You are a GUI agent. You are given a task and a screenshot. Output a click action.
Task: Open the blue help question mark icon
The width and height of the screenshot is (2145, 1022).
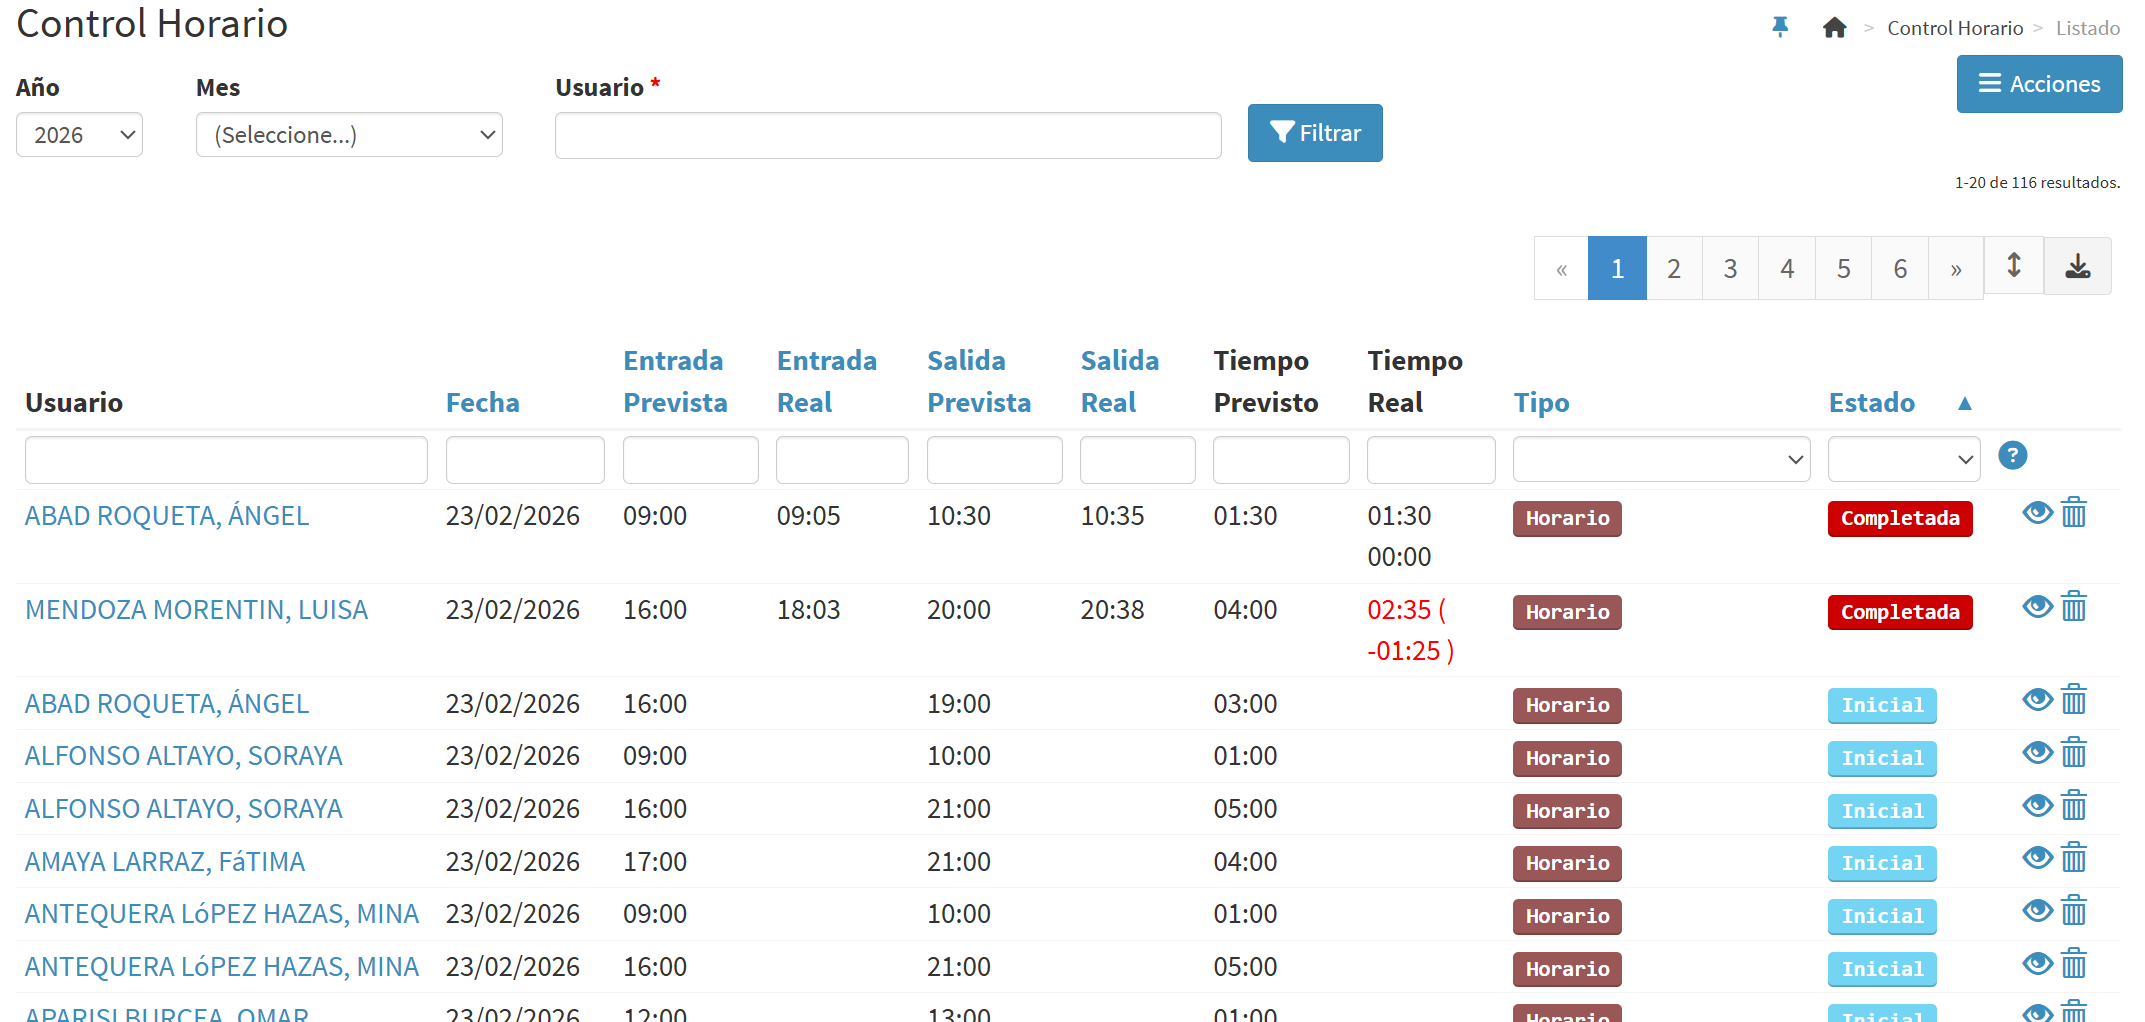click(2012, 456)
